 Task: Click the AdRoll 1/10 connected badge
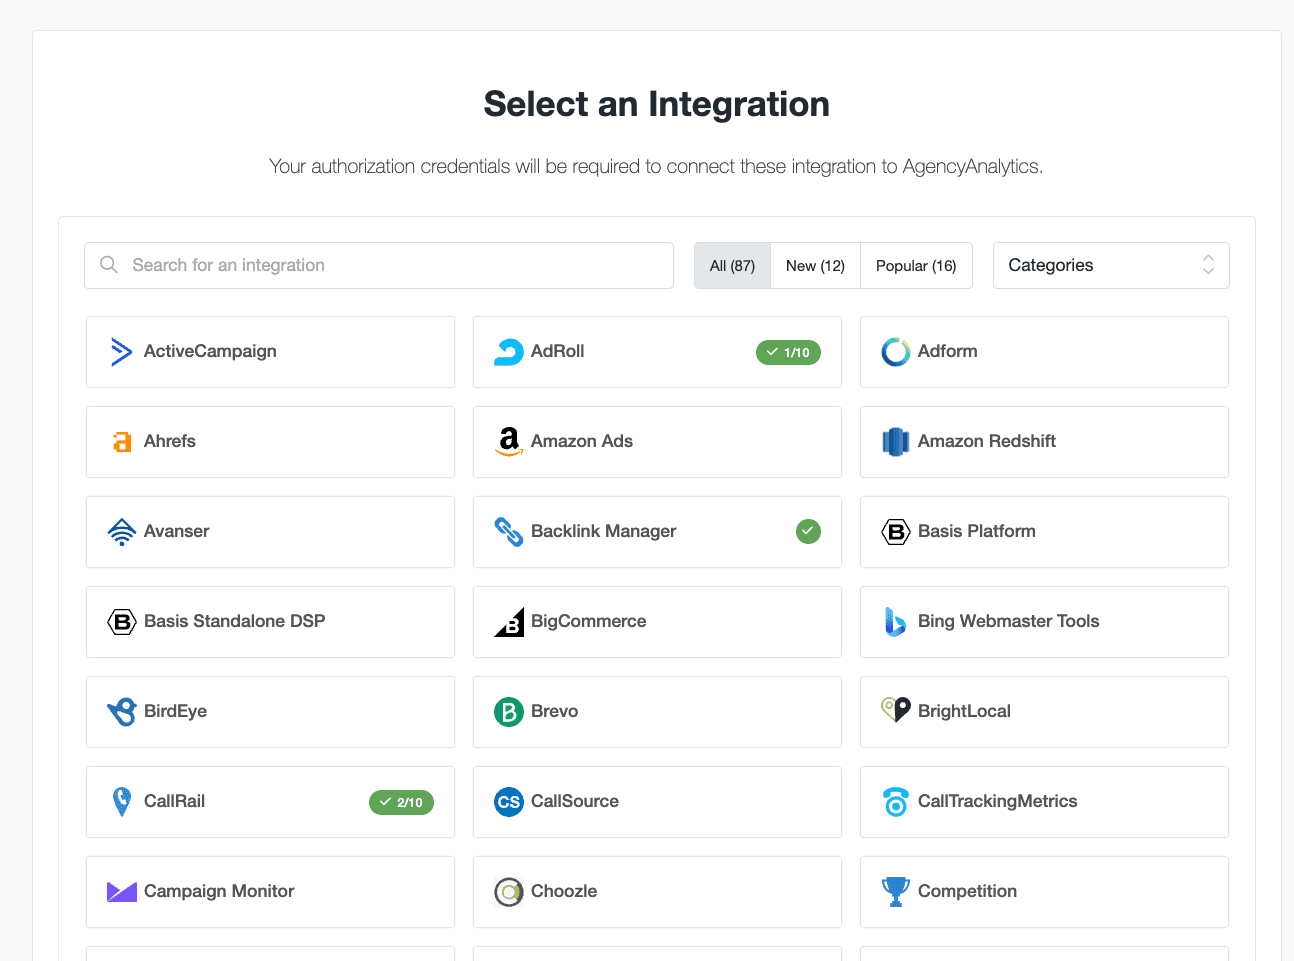coord(788,353)
